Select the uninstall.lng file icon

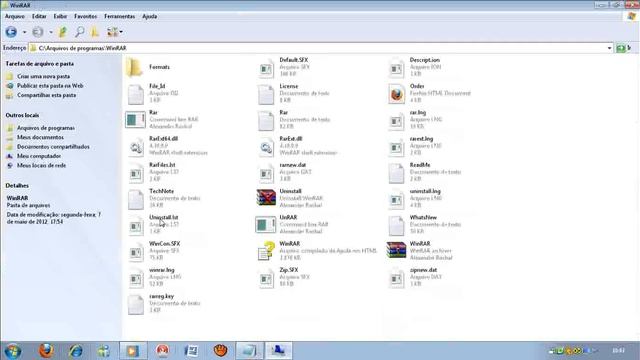point(396,200)
